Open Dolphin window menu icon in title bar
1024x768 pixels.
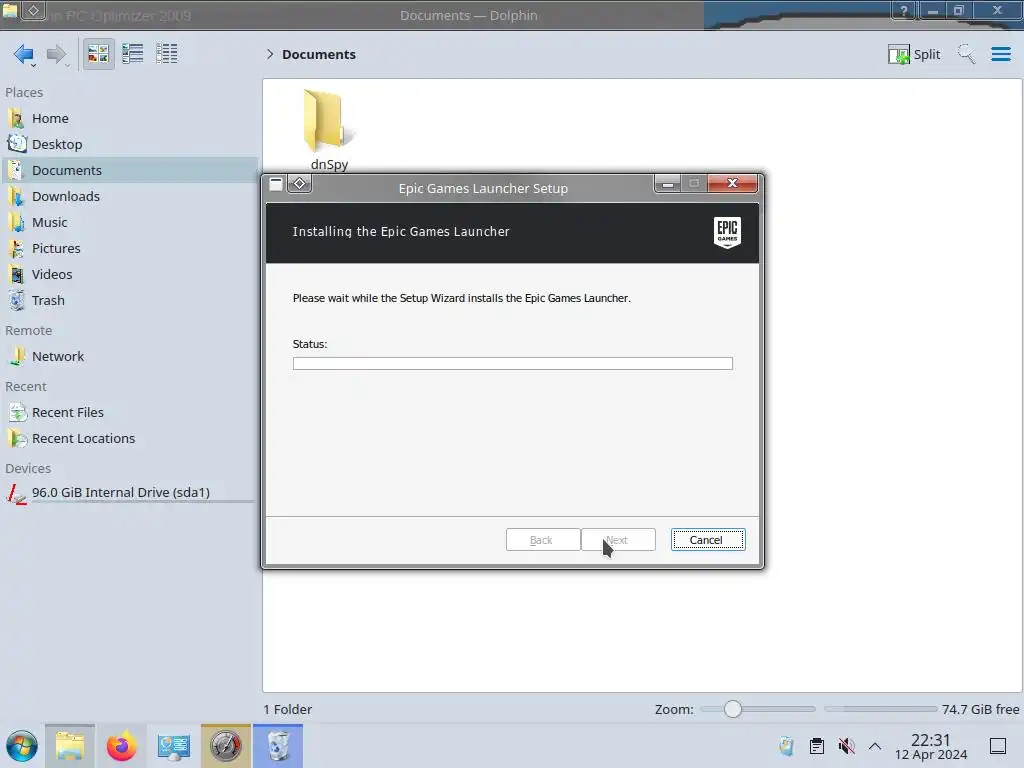(x=10, y=10)
